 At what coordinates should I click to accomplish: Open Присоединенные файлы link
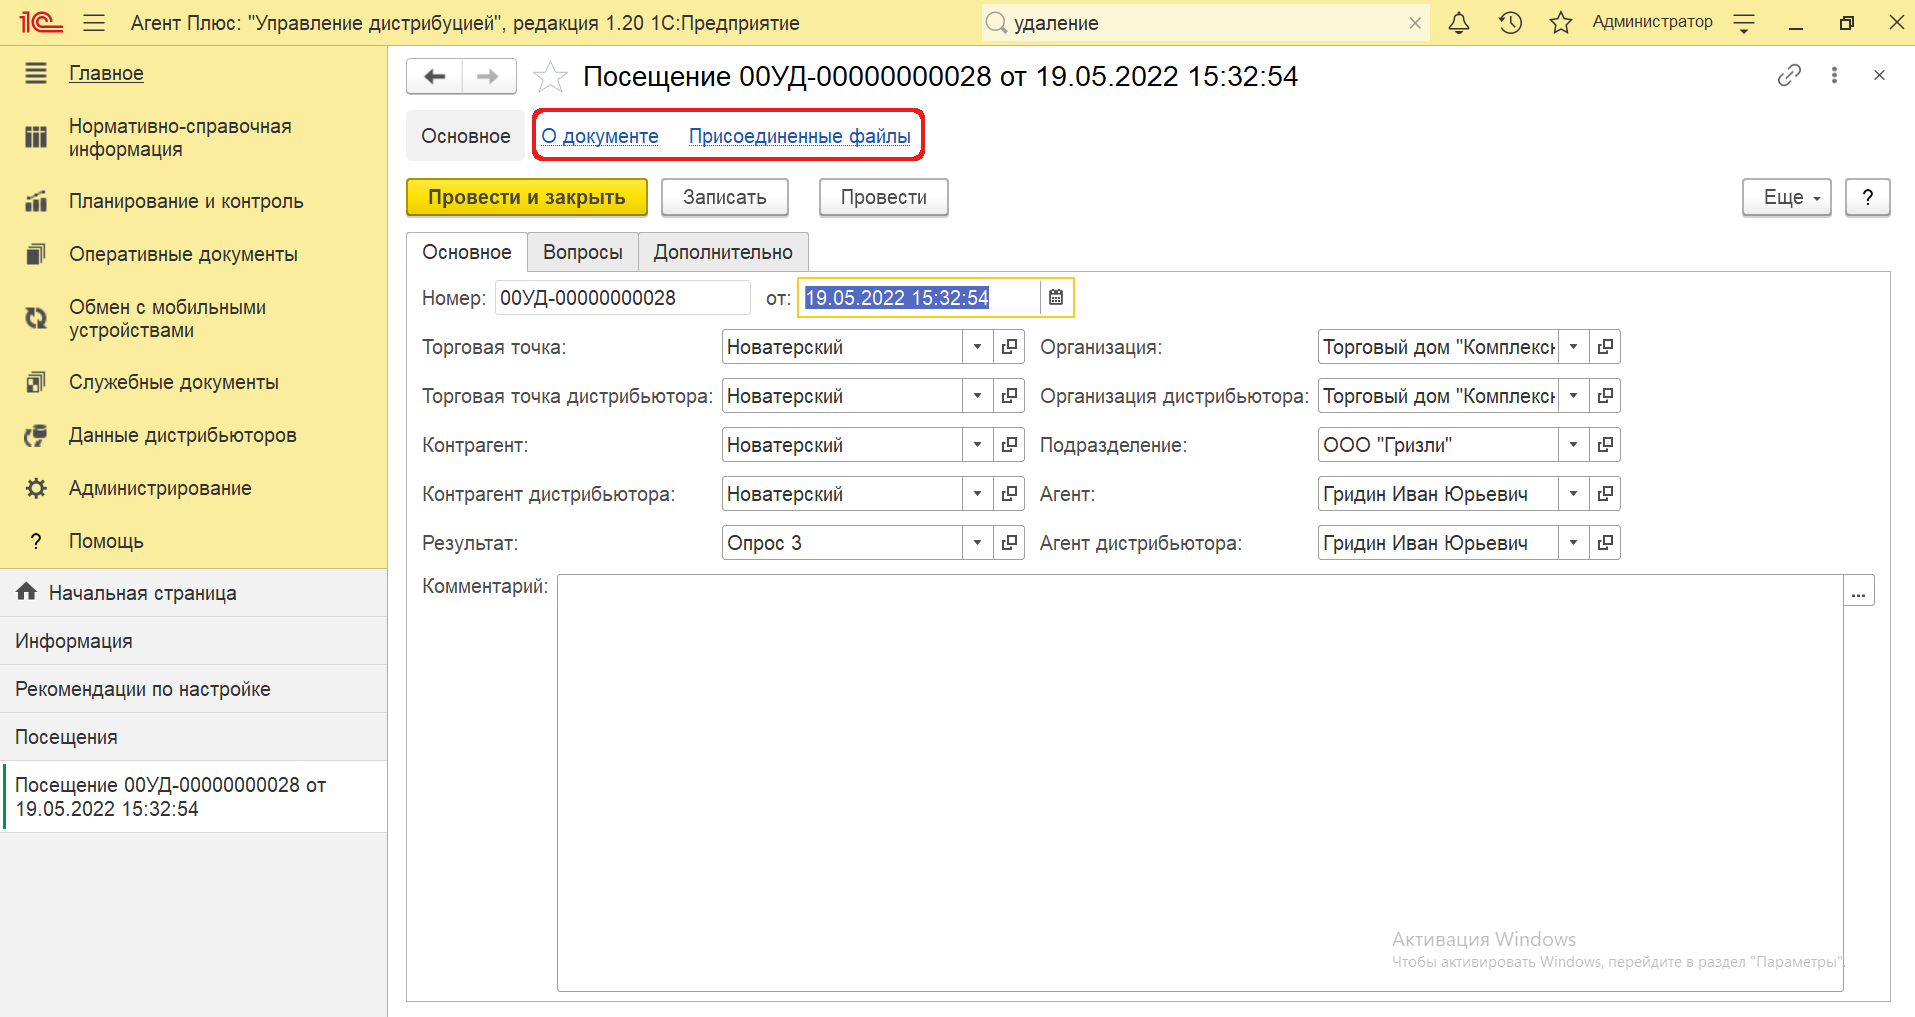coord(800,136)
